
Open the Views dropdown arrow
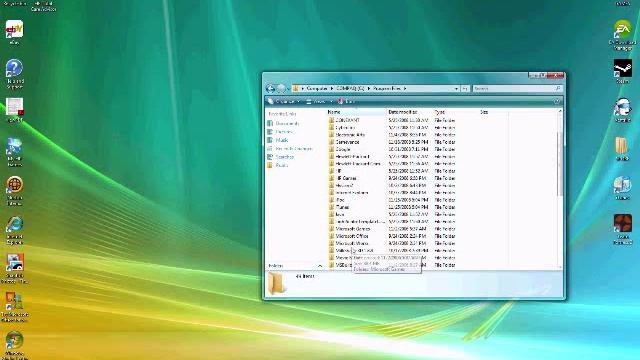pyautogui.click(x=331, y=101)
